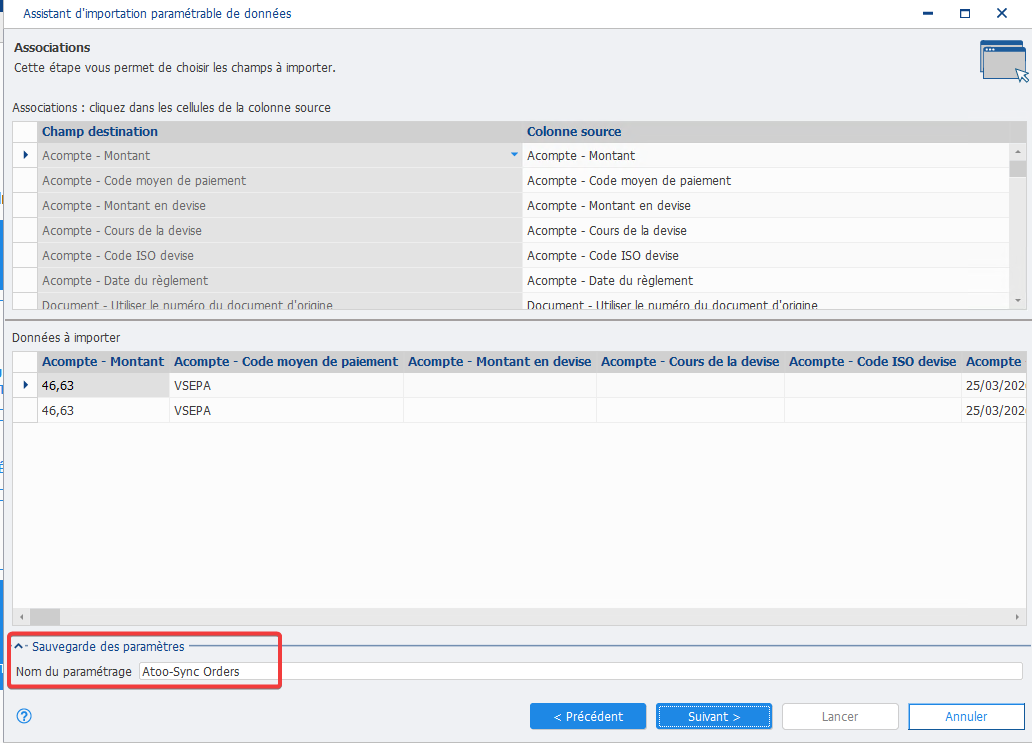Click row indicator arrow beside Acompte - Montant destination
Image resolution: width=1032 pixels, height=743 pixels.
coord(25,155)
